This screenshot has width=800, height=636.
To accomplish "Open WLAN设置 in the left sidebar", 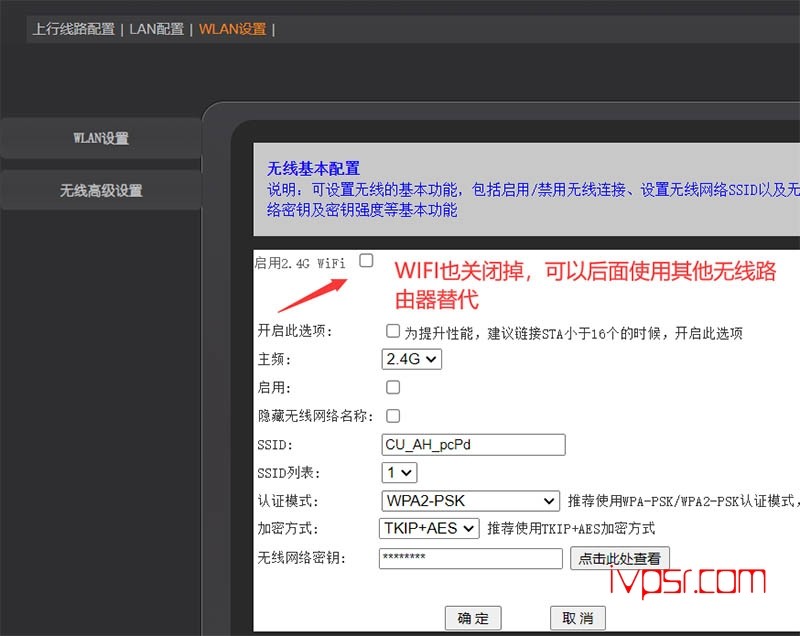I will [101, 138].
